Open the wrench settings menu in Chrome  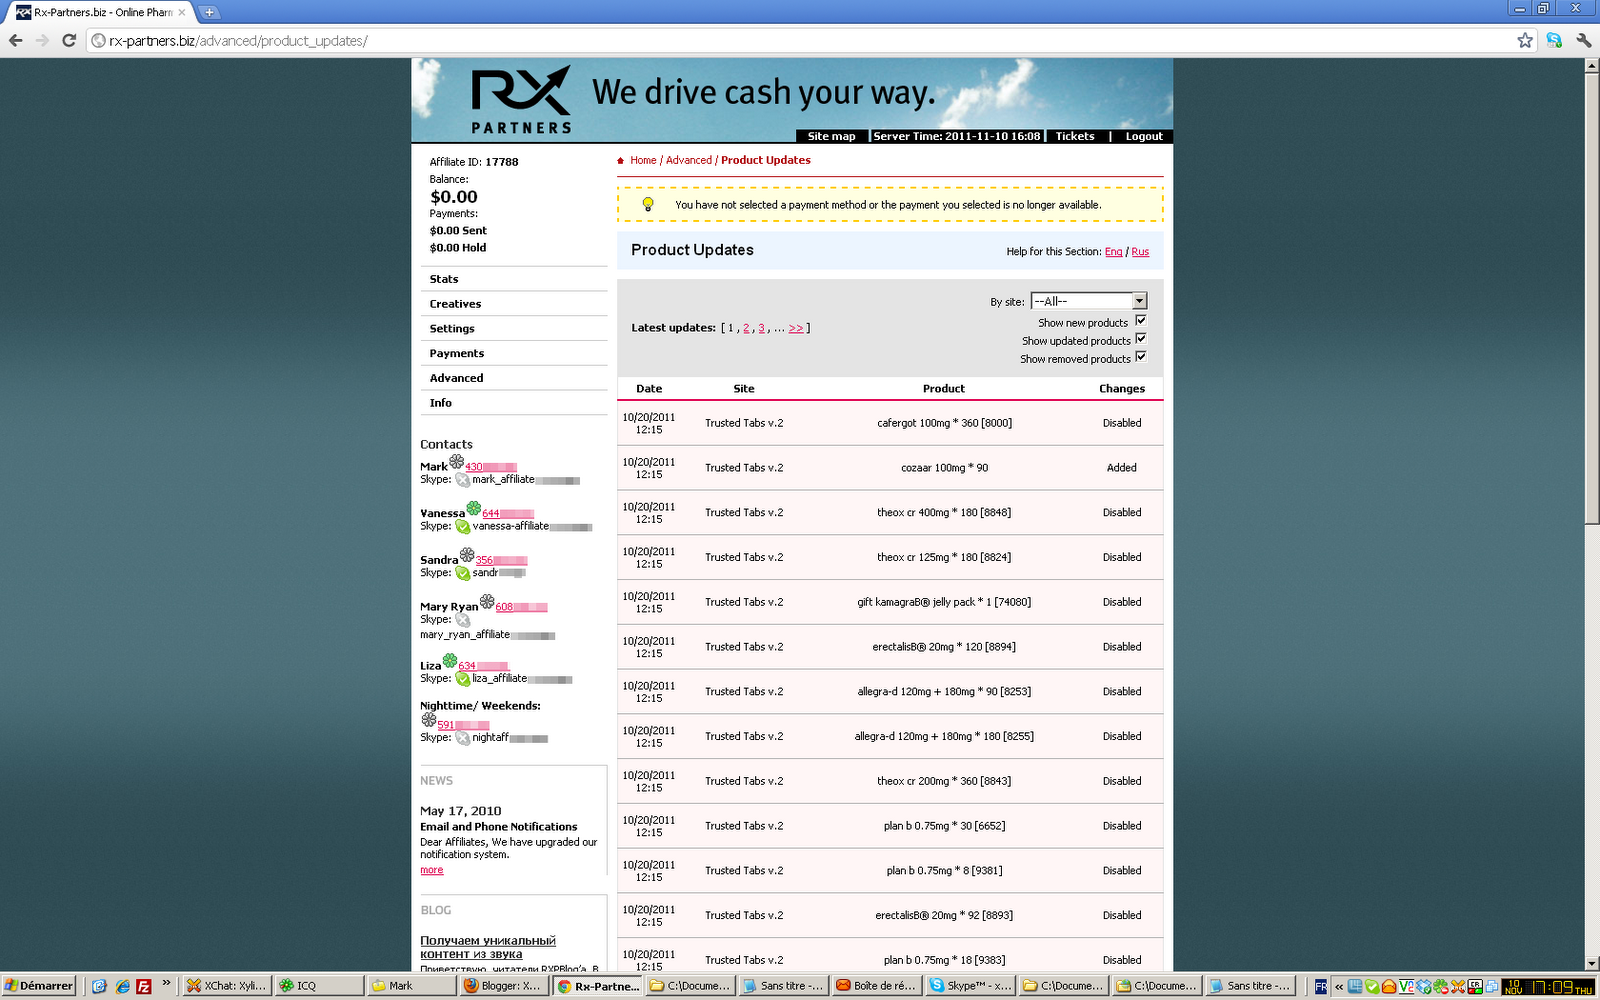[x=1583, y=40]
